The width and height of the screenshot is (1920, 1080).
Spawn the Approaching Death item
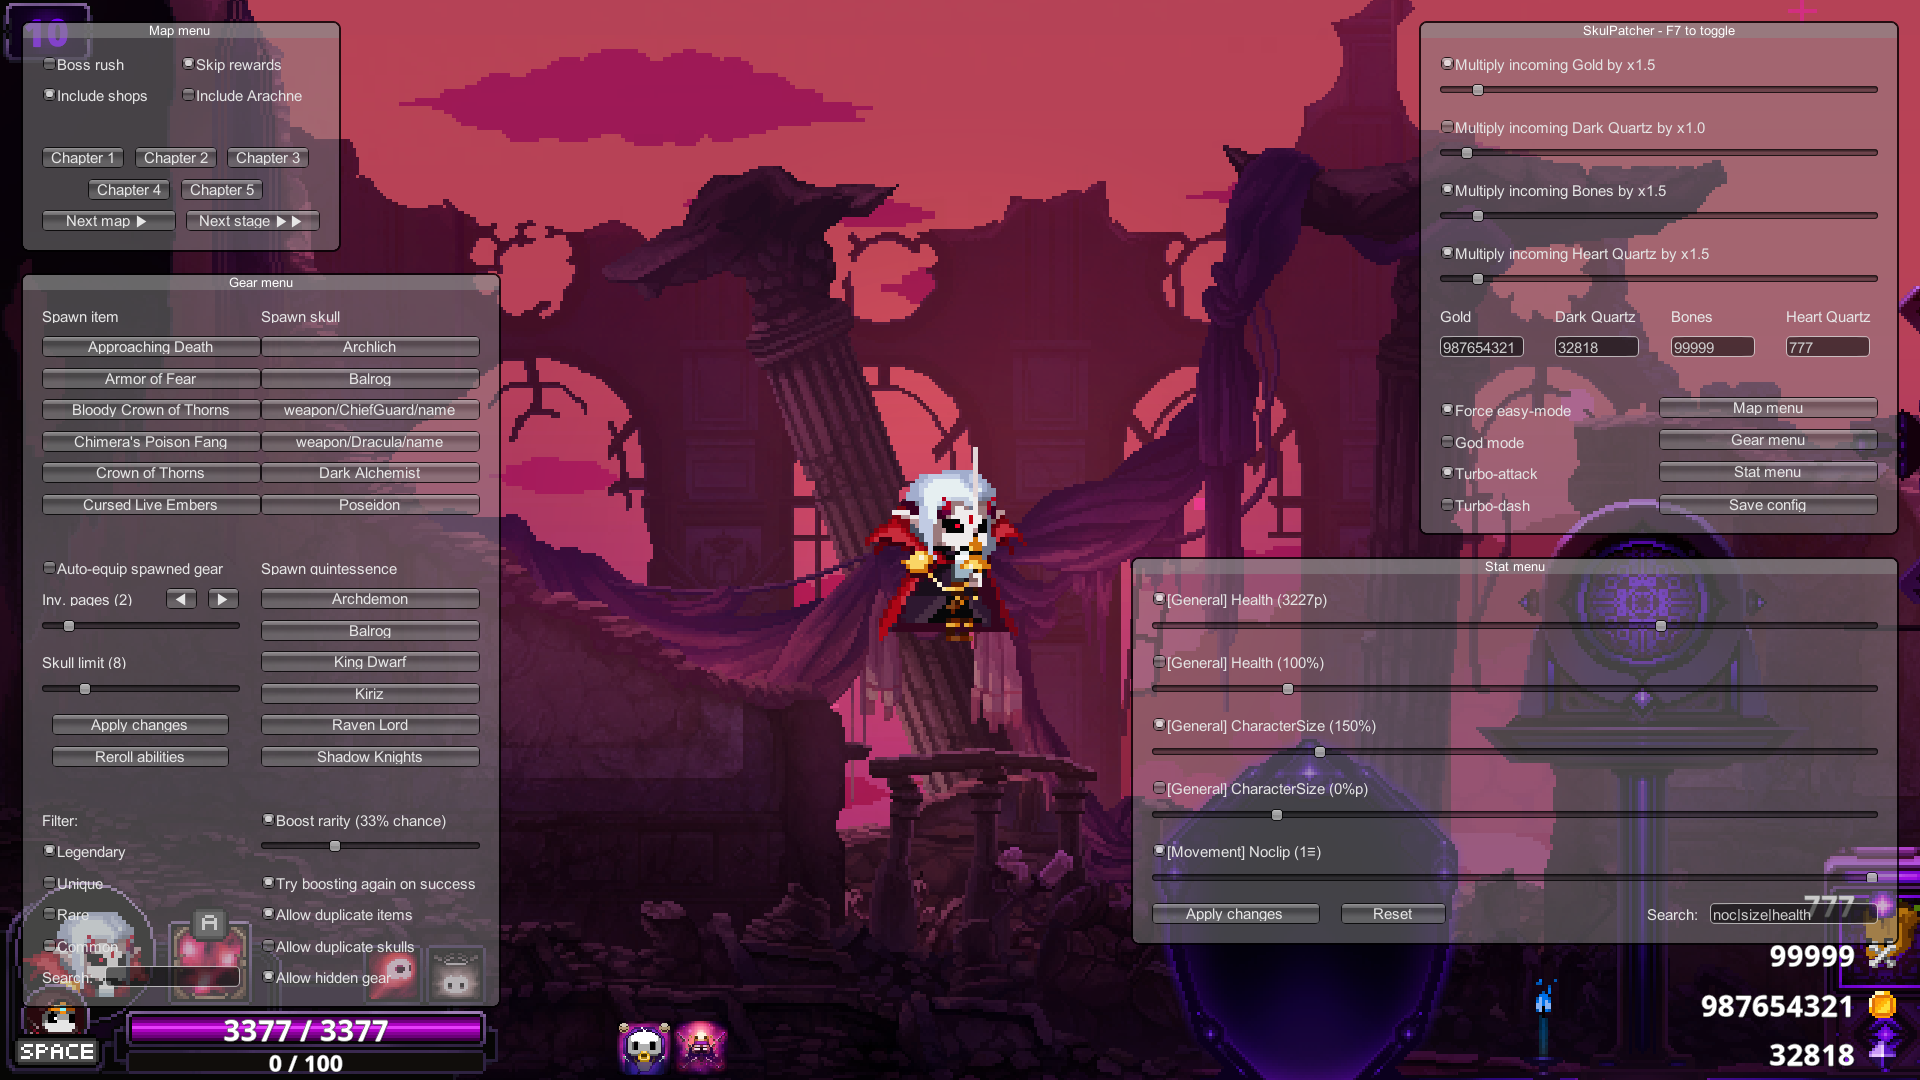pos(150,347)
